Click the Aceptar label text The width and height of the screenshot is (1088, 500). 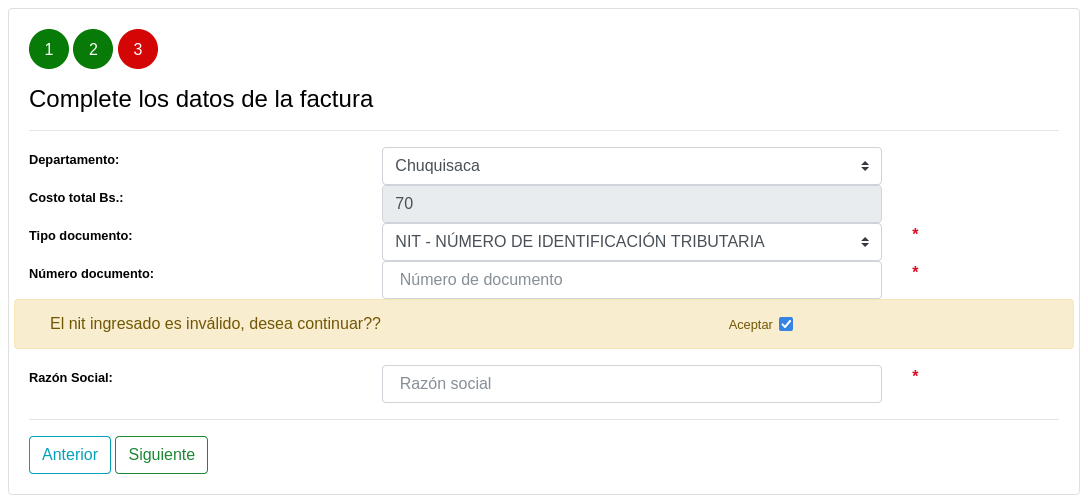click(x=750, y=325)
